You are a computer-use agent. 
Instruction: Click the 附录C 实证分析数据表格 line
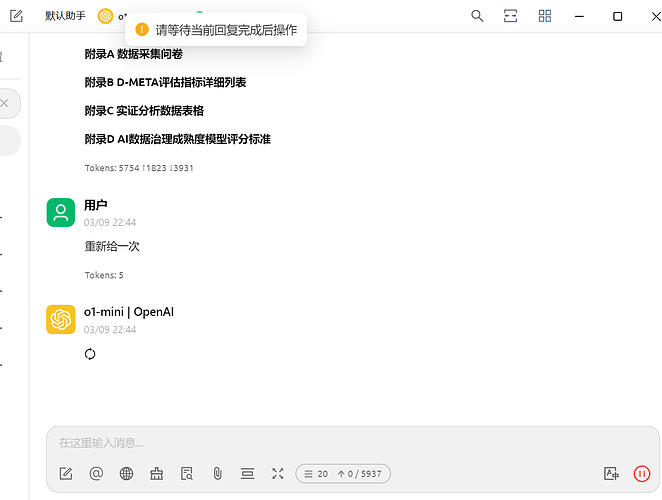coord(144,111)
